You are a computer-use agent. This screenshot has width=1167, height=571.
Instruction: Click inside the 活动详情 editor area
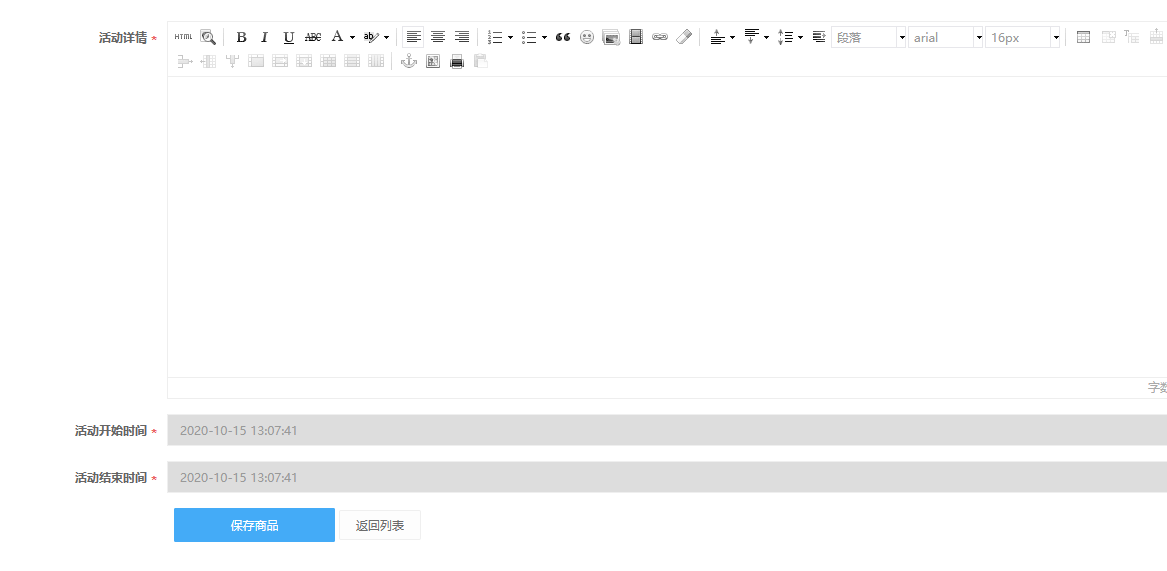tap(667, 227)
